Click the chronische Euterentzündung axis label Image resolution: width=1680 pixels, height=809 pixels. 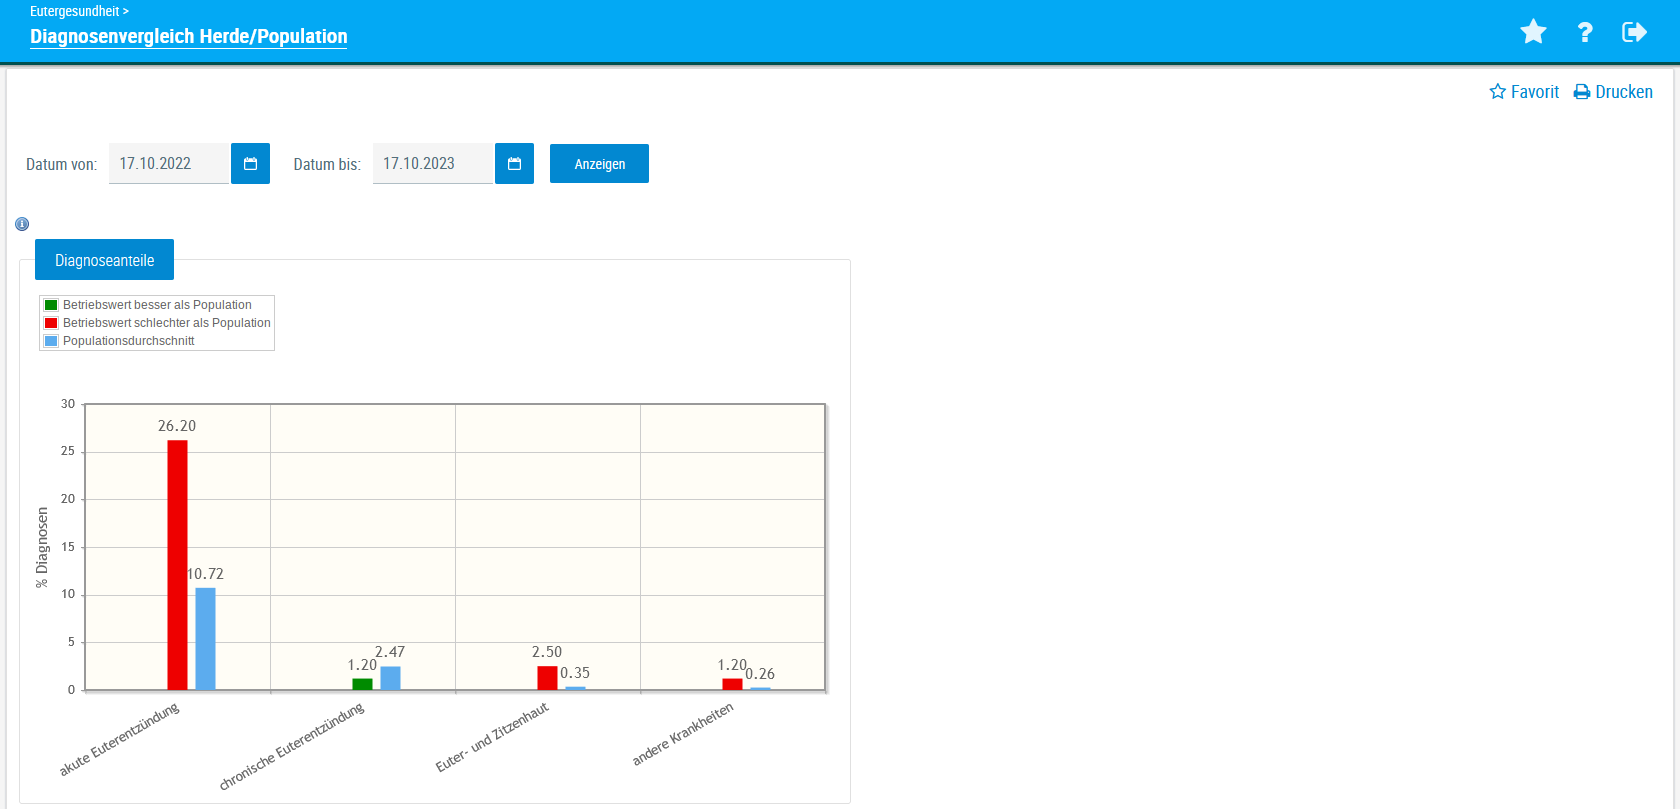292,746
